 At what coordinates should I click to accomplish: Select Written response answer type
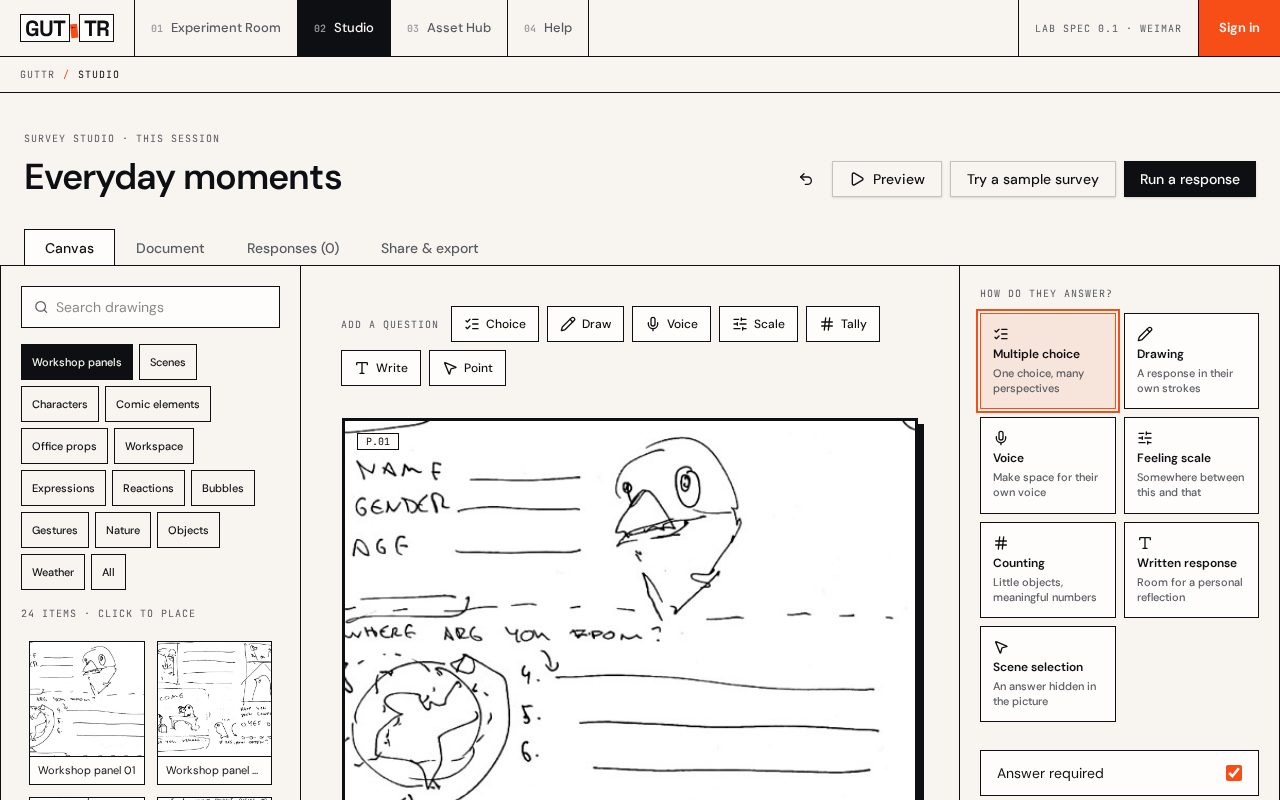[x=1191, y=570]
